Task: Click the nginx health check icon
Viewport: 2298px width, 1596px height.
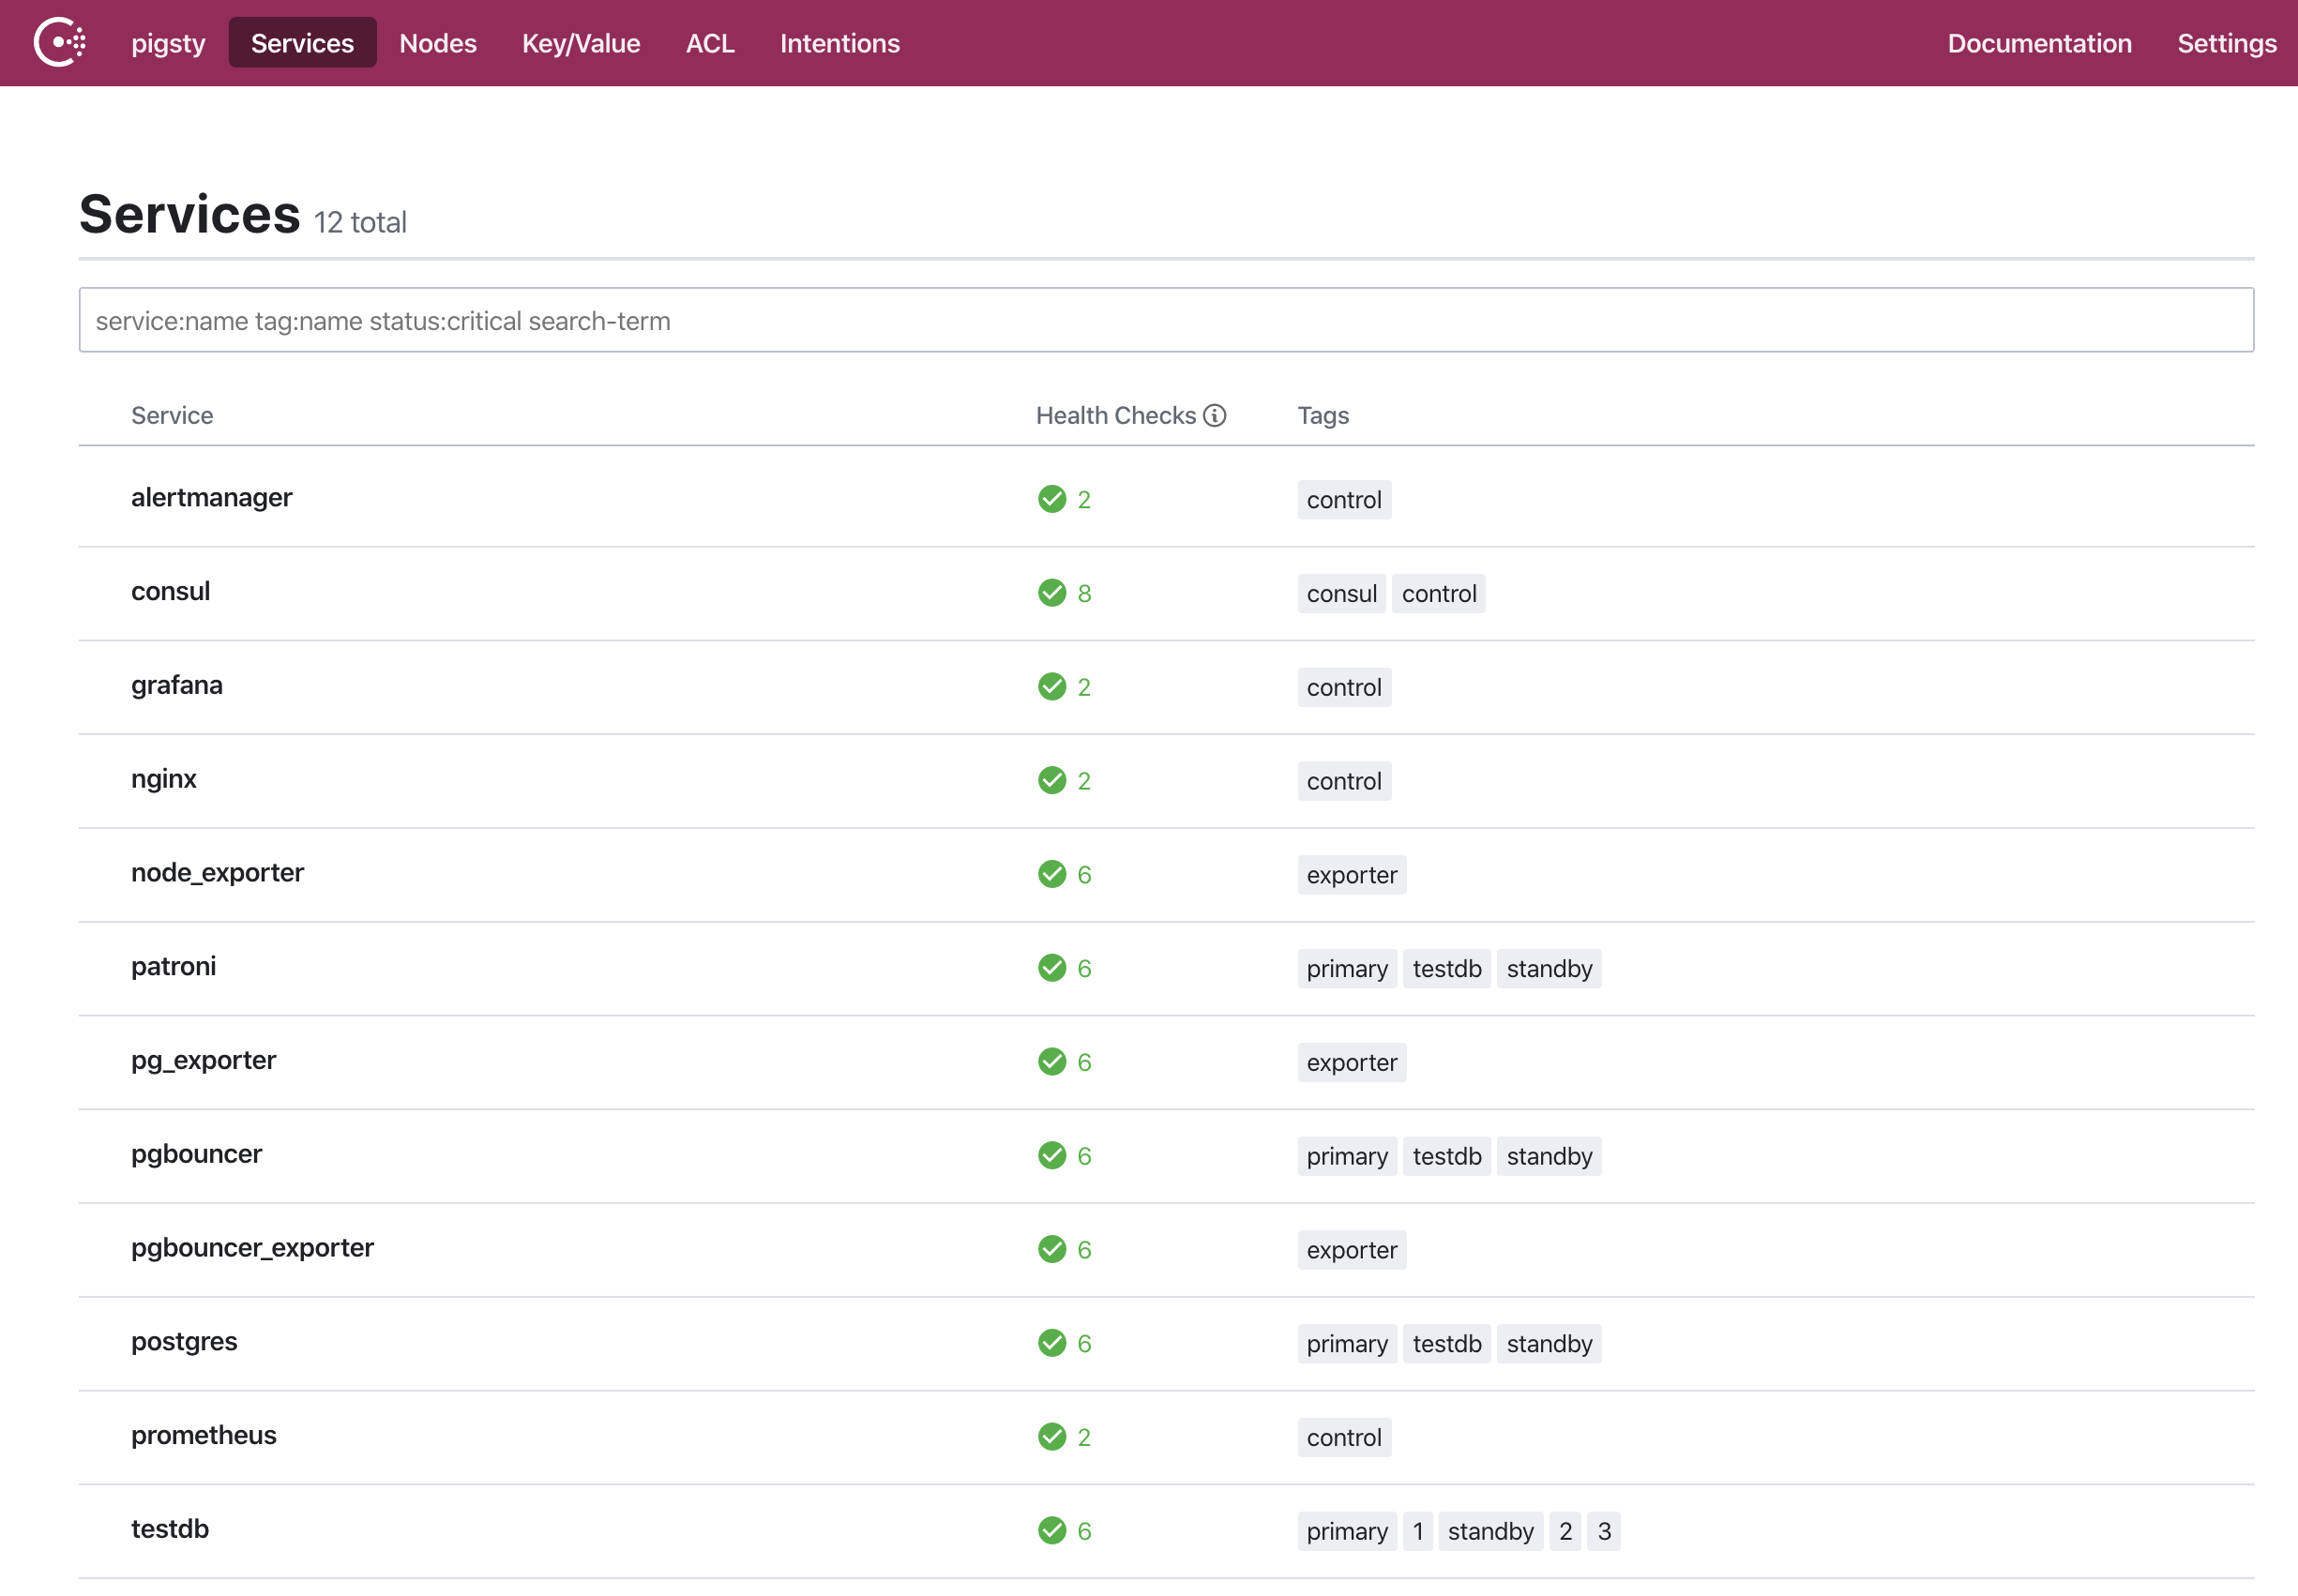Action: click(x=1051, y=780)
